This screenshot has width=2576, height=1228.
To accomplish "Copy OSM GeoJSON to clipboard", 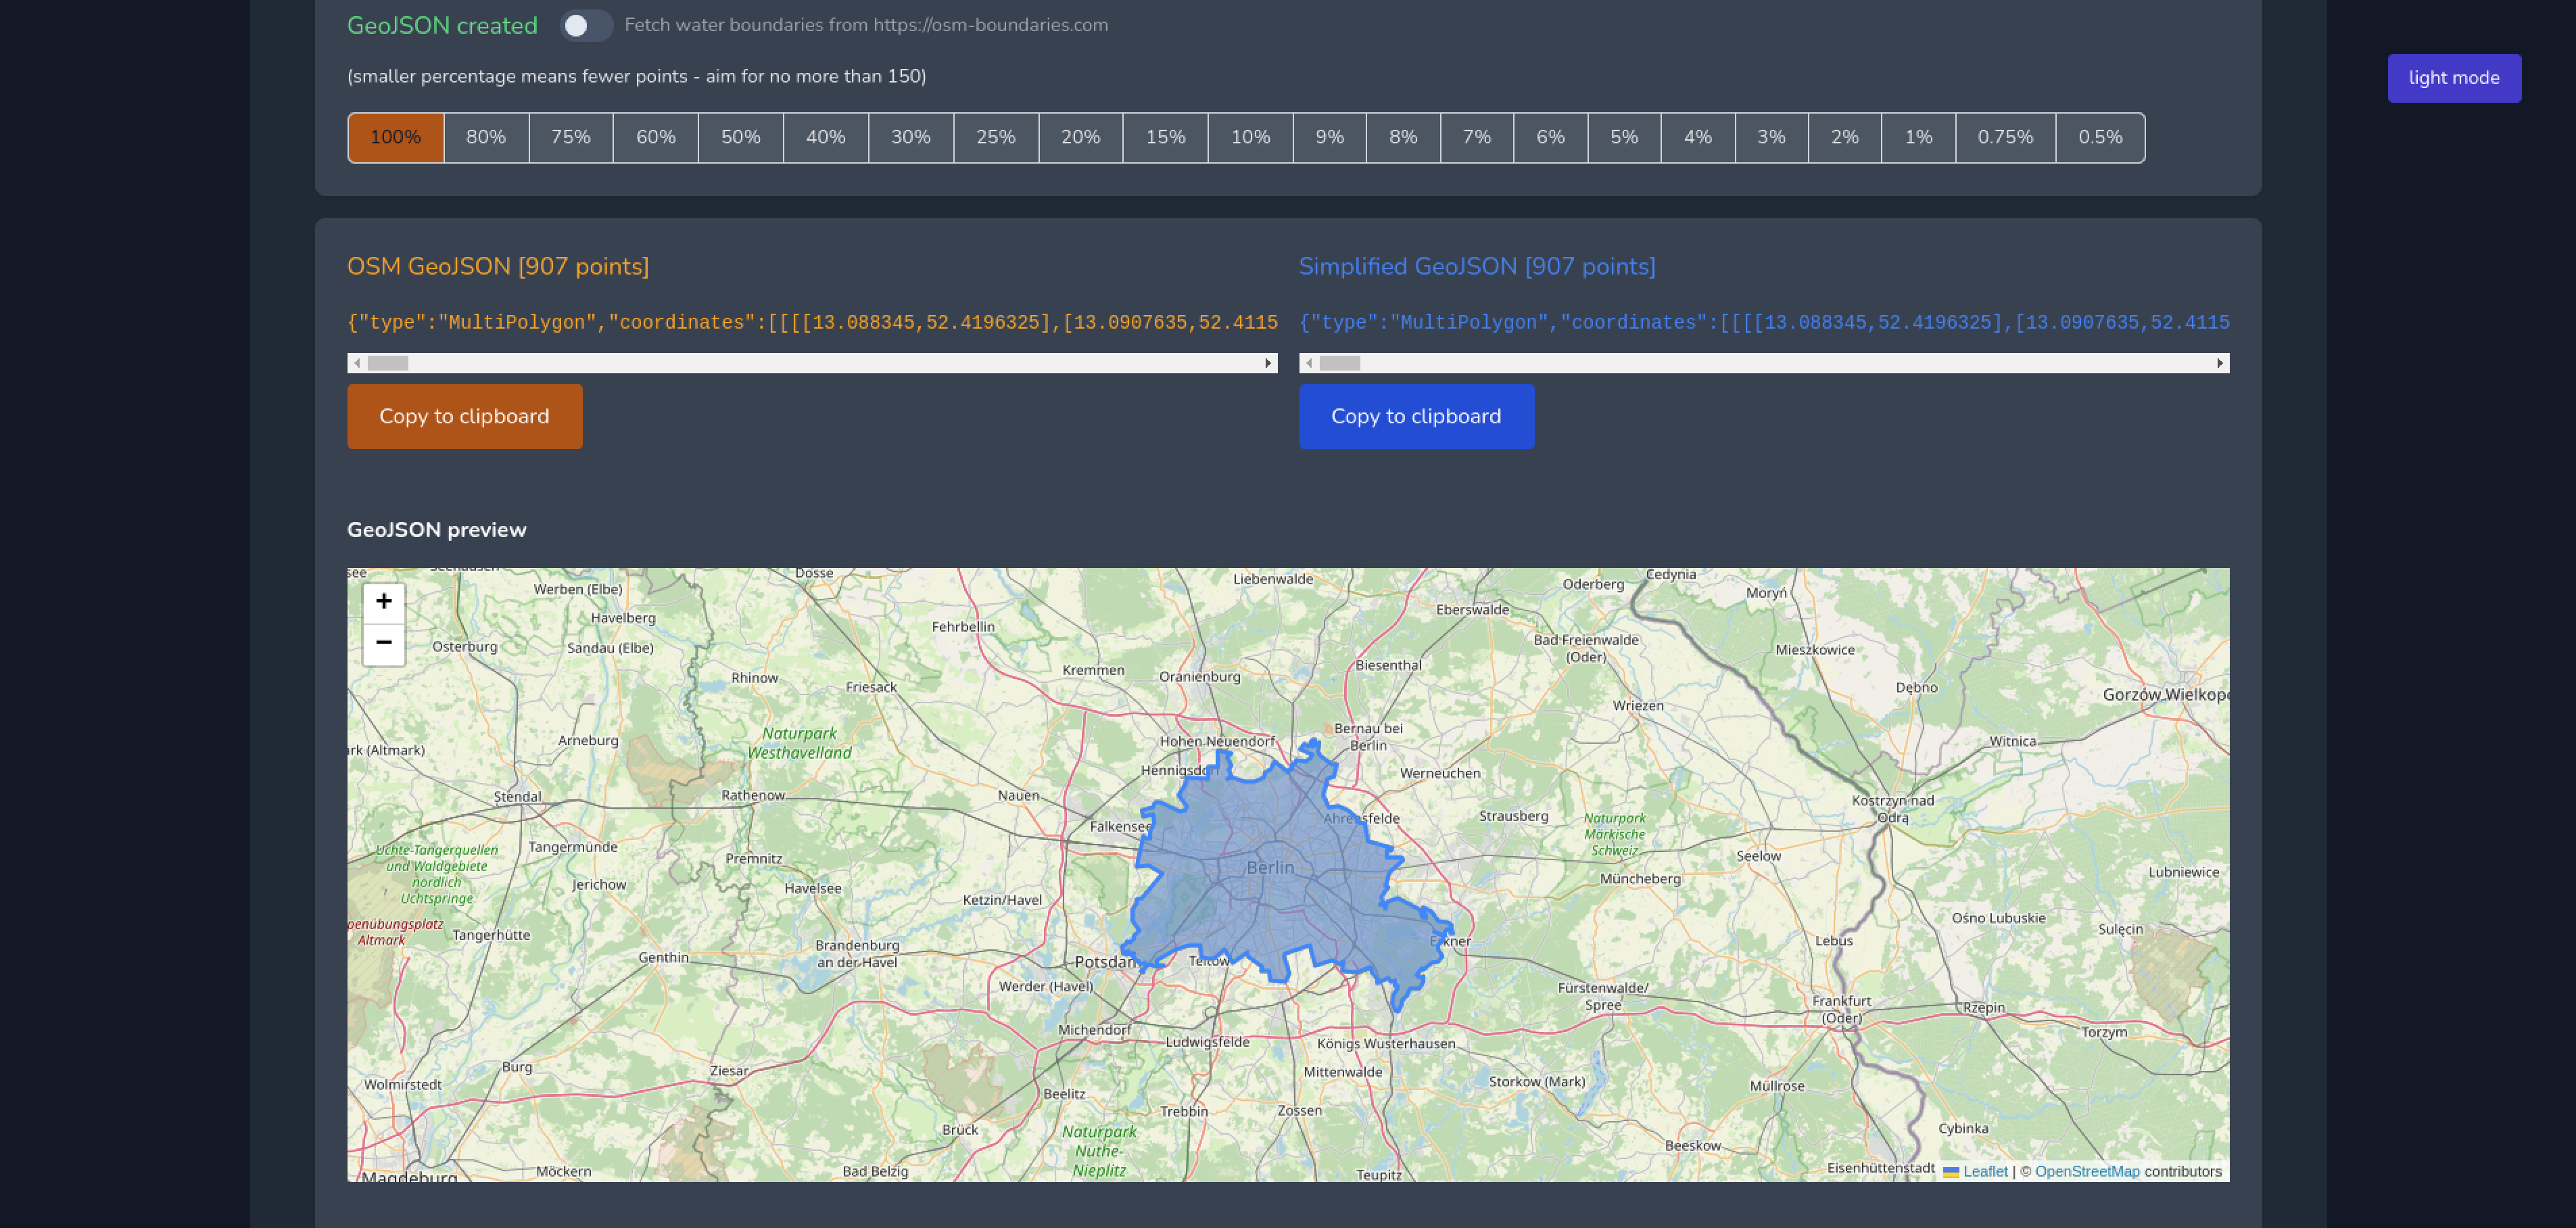I will point(464,416).
